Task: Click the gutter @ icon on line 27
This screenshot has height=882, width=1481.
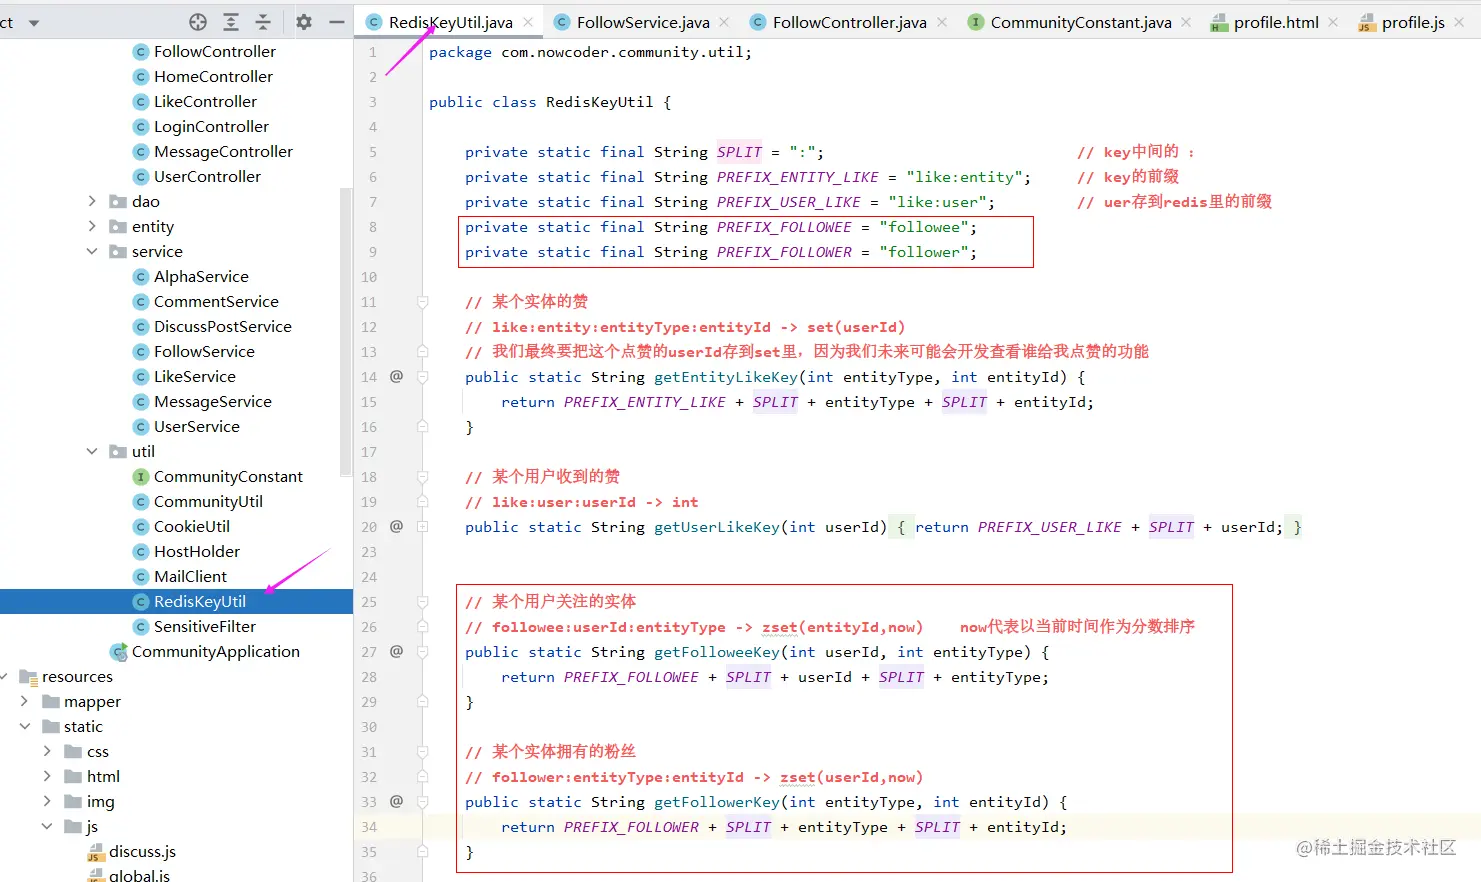Action: [x=396, y=651]
